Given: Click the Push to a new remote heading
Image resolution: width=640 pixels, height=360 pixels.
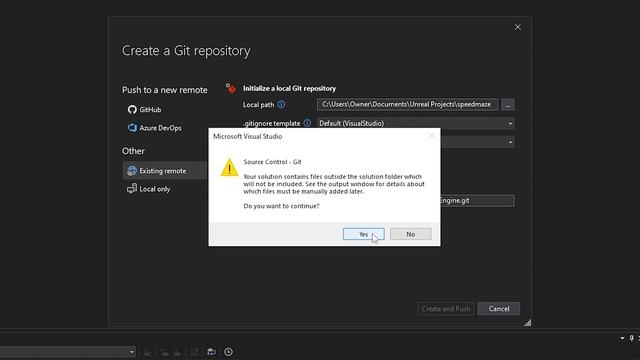Looking at the screenshot, I should tap(164, 90).
